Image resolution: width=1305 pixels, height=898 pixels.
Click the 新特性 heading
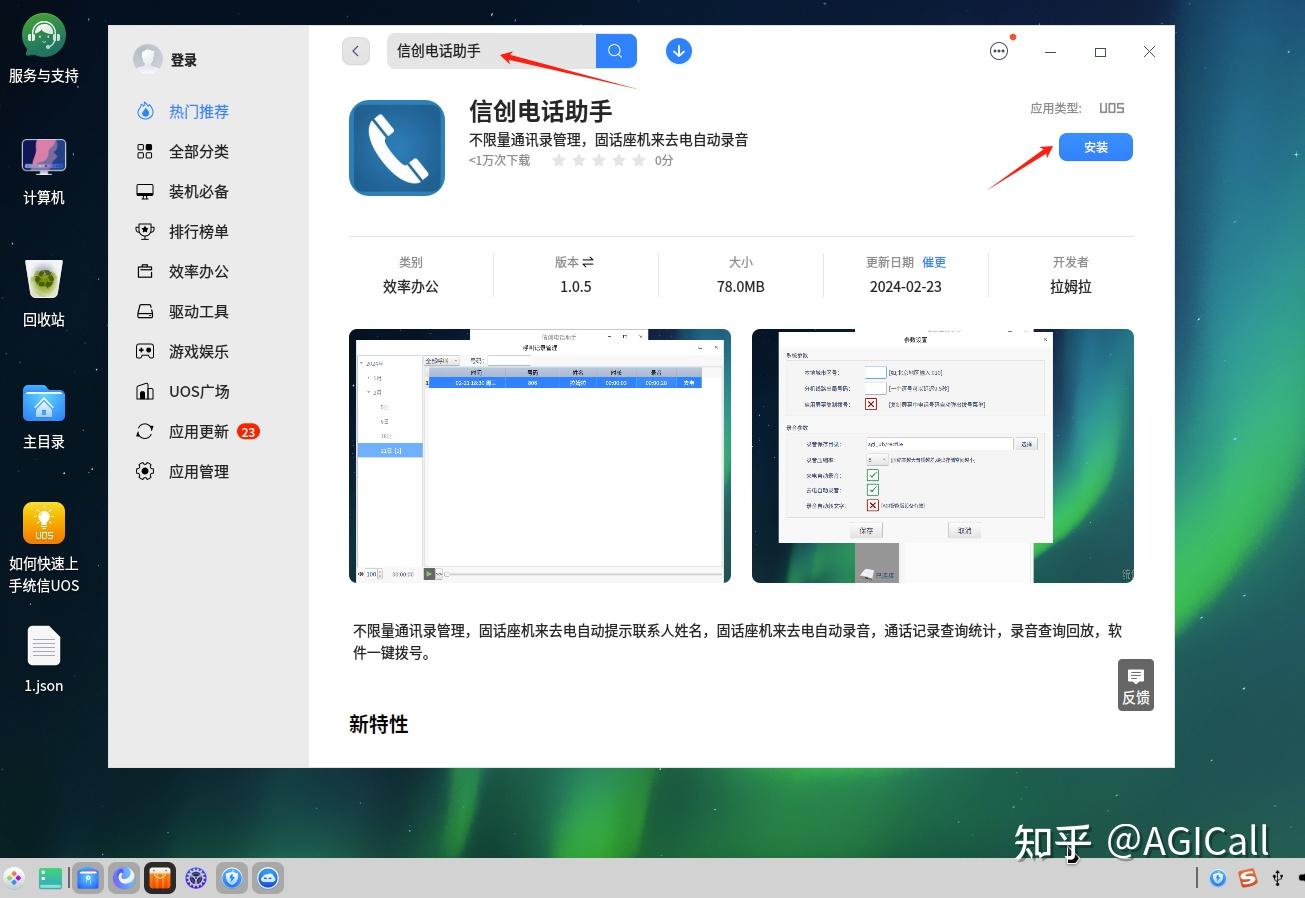click(x=379, y=724)
